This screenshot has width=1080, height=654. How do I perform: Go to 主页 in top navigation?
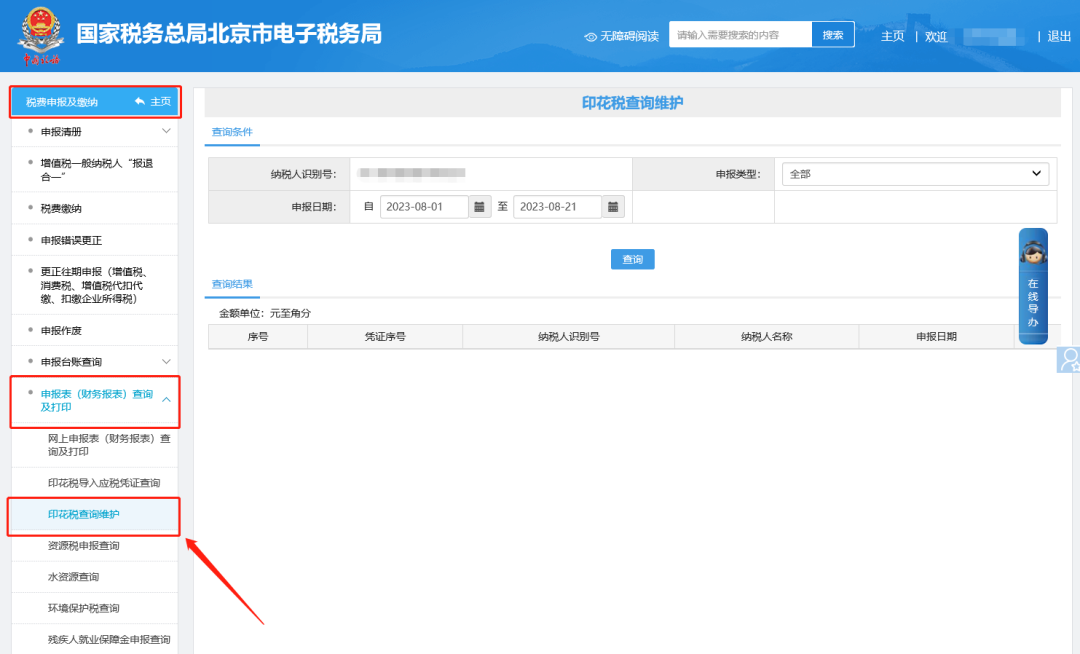point(892,36)
